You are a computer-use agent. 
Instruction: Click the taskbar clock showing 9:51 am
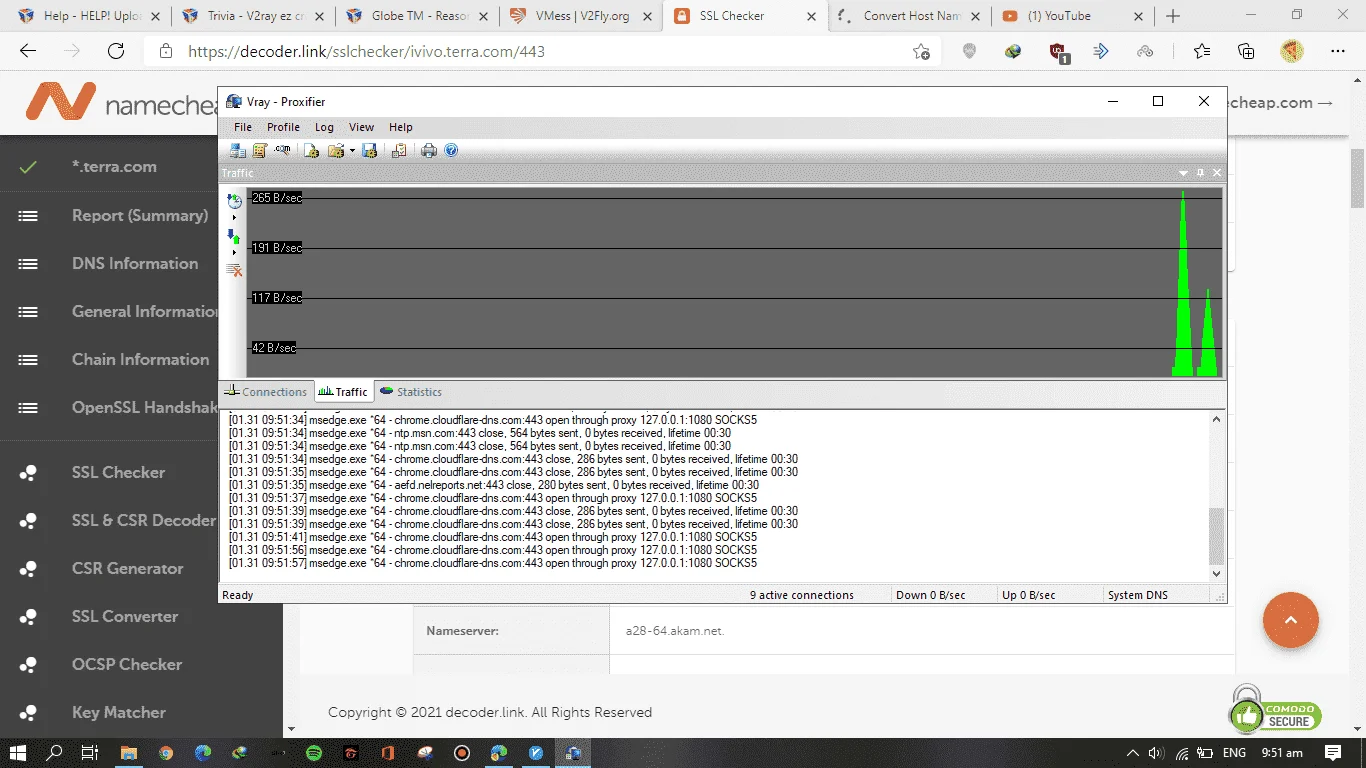[1282, 753]
